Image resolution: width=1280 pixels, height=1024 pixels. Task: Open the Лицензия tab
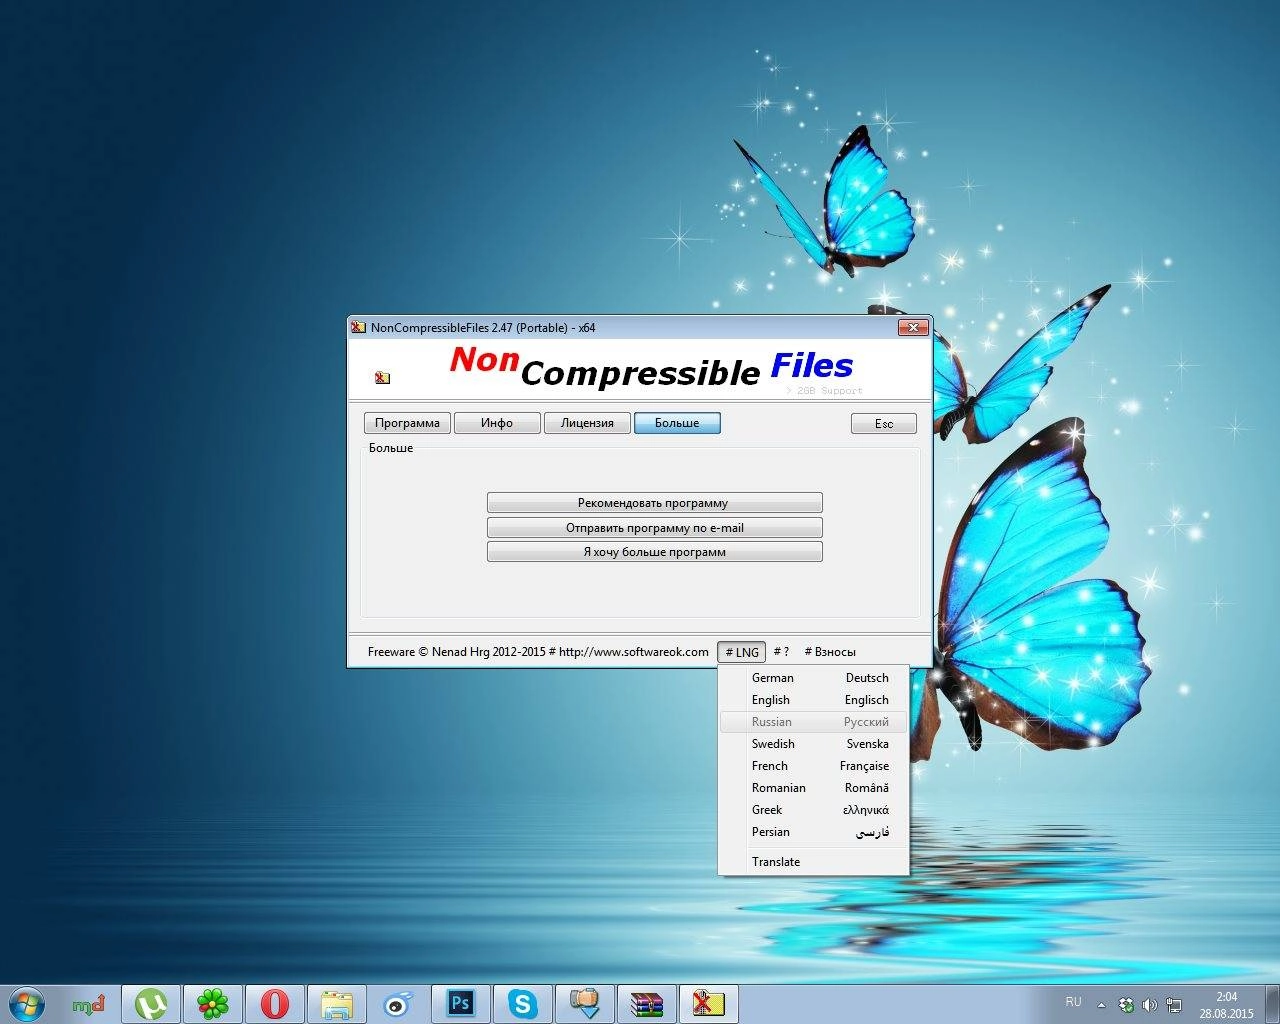[x=587, y=423]
